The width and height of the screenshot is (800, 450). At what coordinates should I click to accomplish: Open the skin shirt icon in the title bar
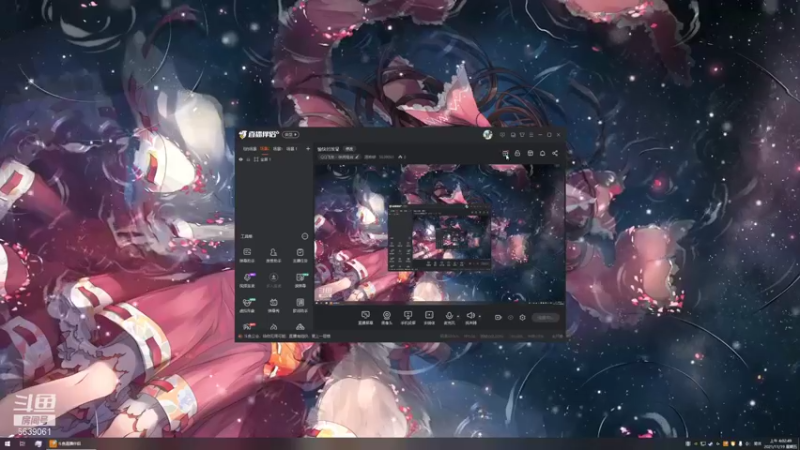pyautogui.click(x=522, y=135)
